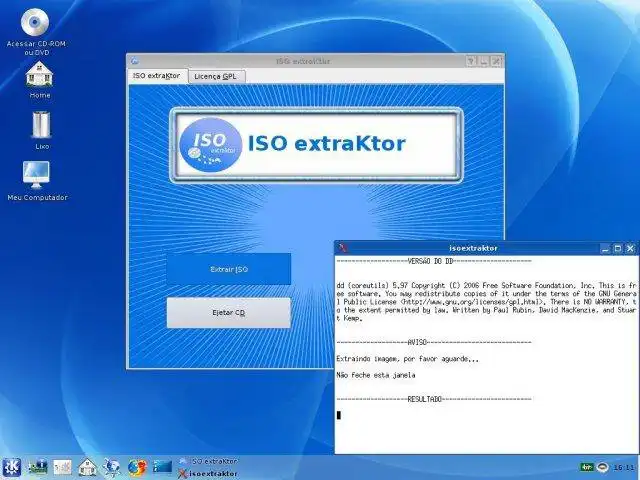Screen dimensions: 640x480
Task: Switch to the ISO extraKtor tab
Action: (157, 76)
